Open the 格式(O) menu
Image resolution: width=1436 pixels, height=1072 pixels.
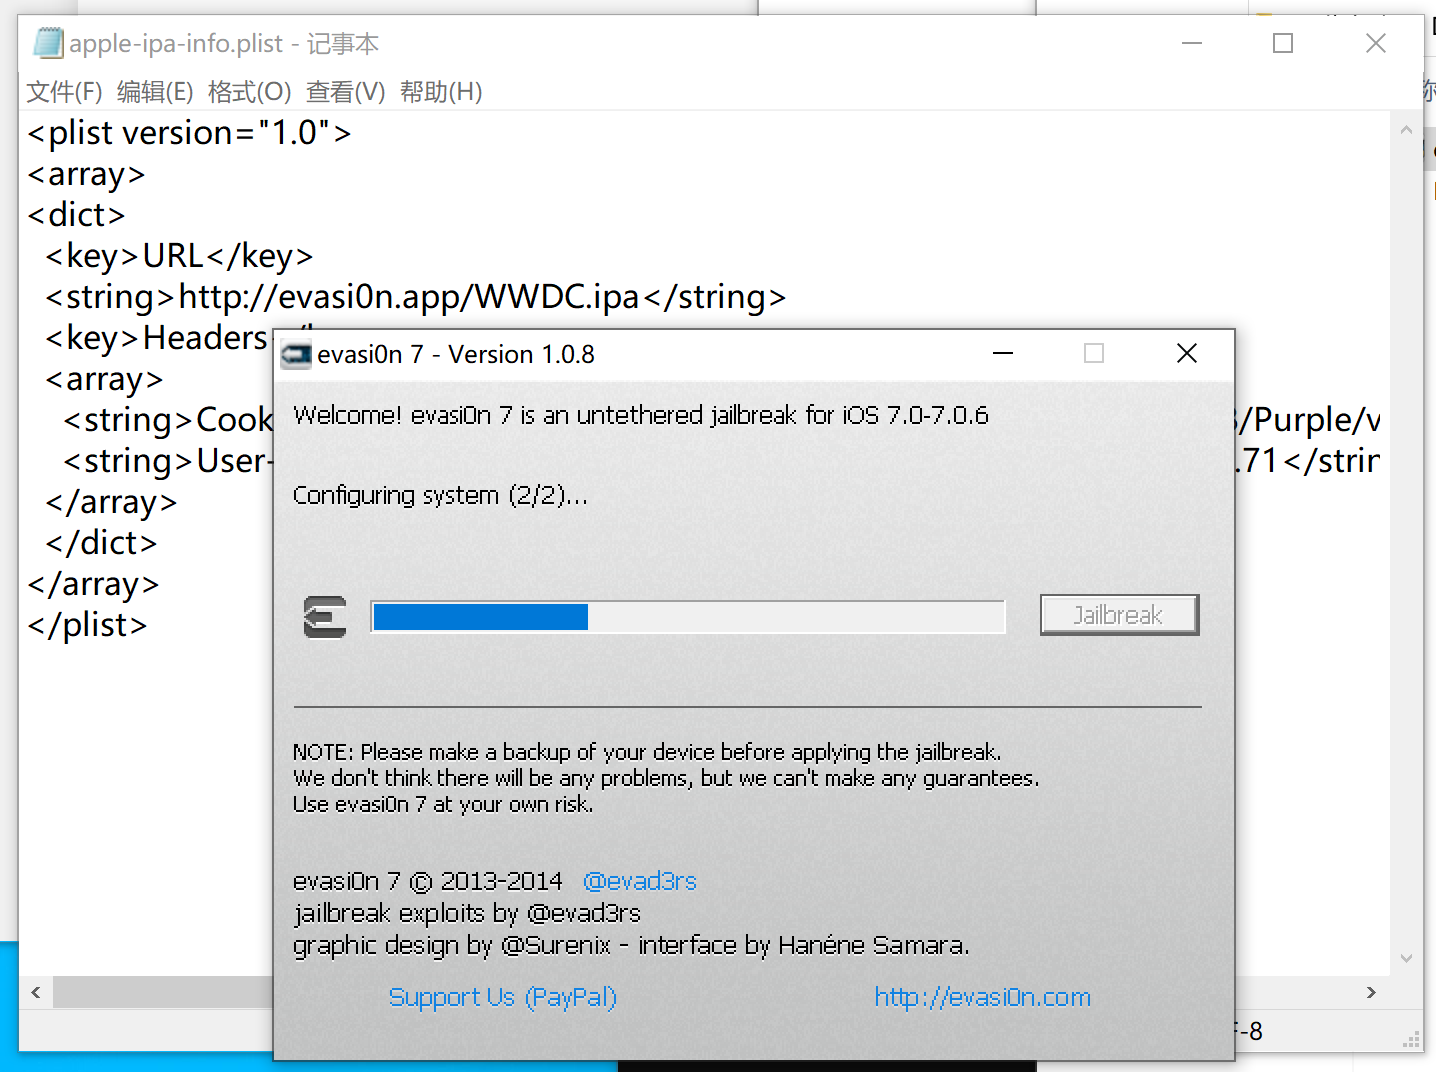(x=249, y=92)
